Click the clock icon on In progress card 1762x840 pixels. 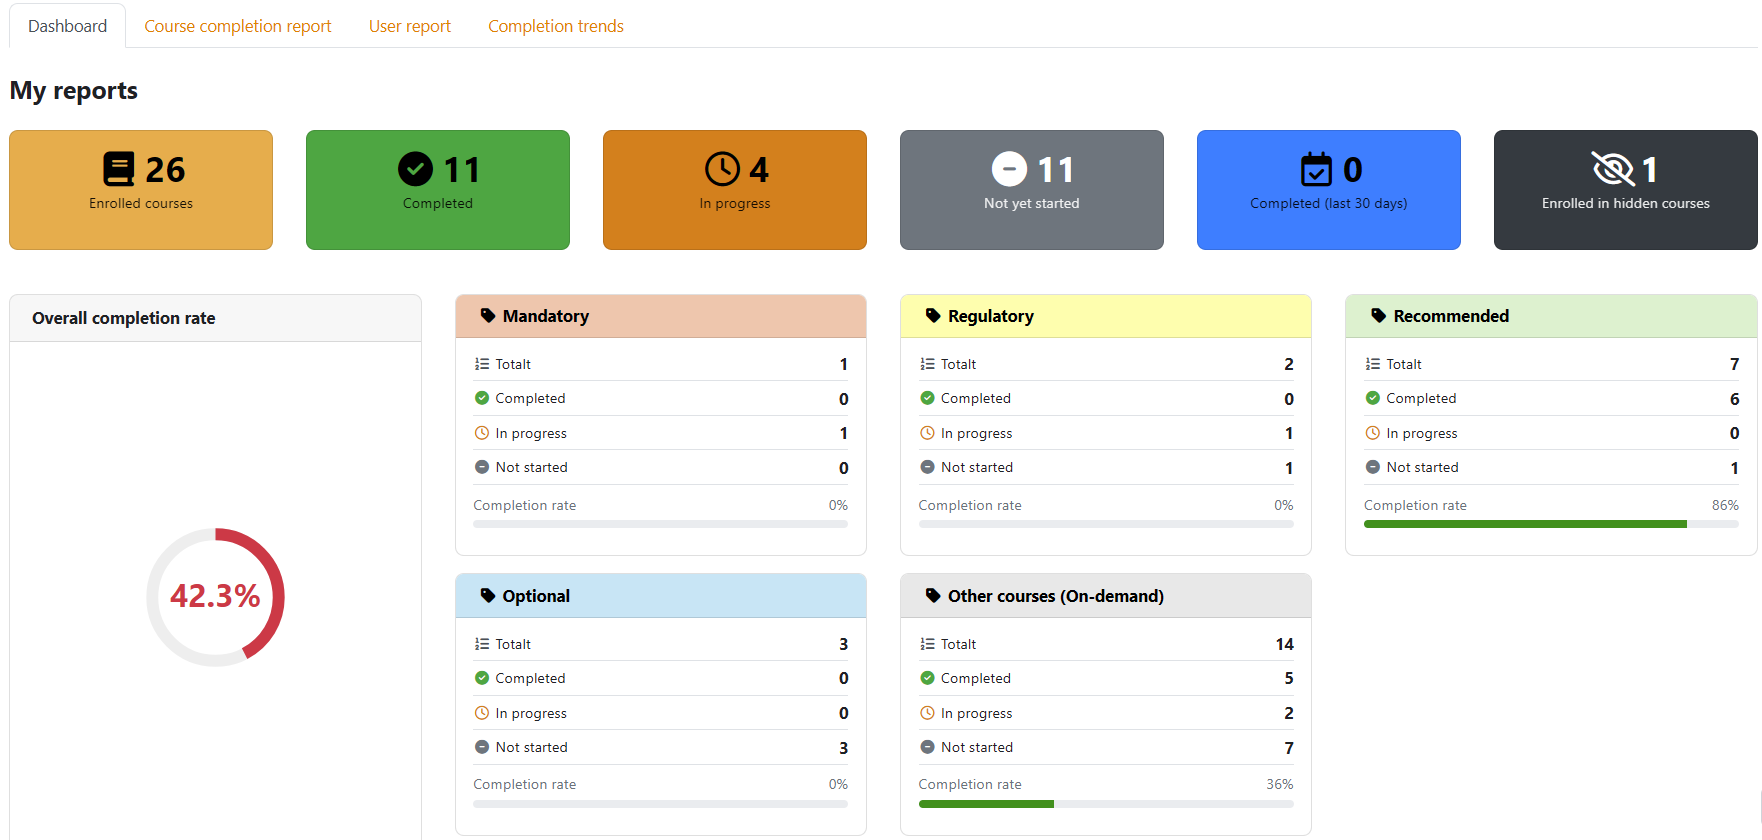pyautogui.click(x=722, y=169)
